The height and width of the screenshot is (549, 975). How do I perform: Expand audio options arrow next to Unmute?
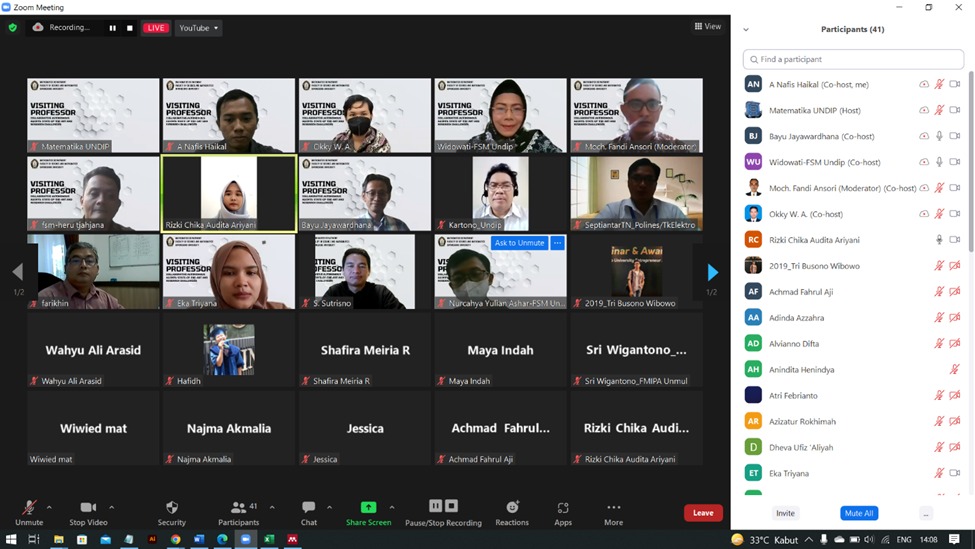pyautogui.click(x=49, y=507)
